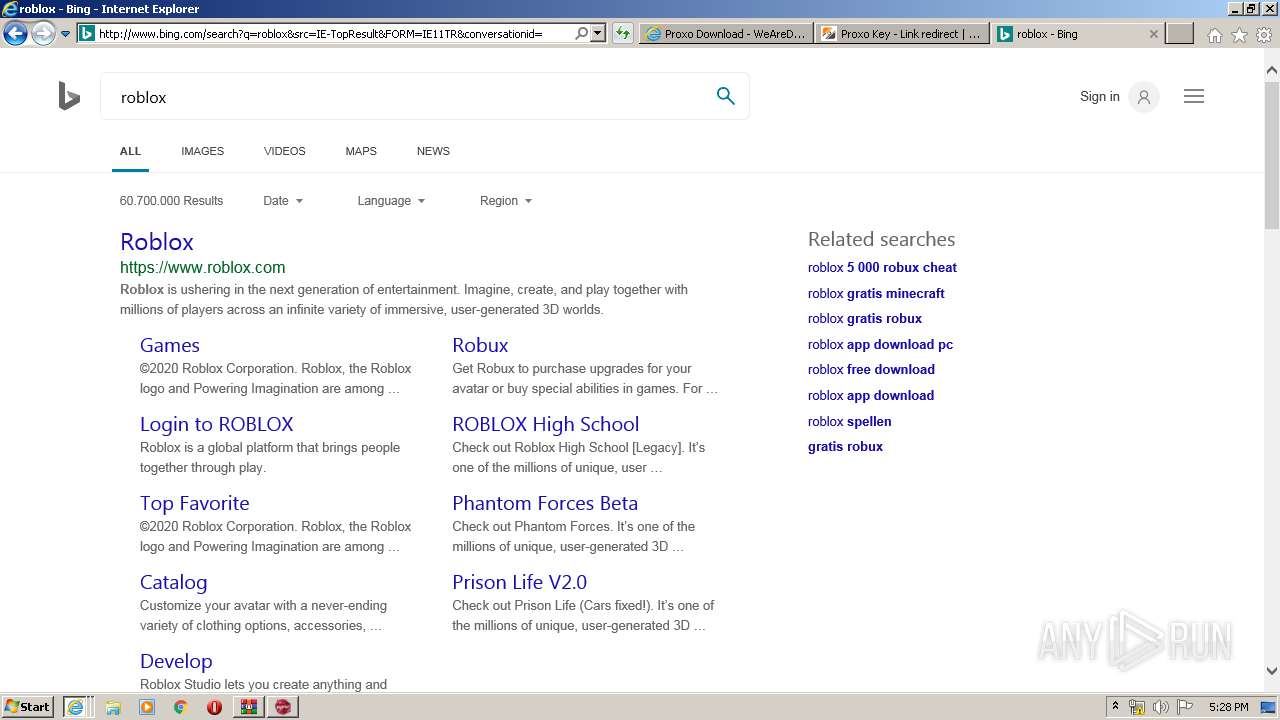Screen dimensions: 1280x720
Task: Open the Top Favorite sublink
Action: coord(195,503)
